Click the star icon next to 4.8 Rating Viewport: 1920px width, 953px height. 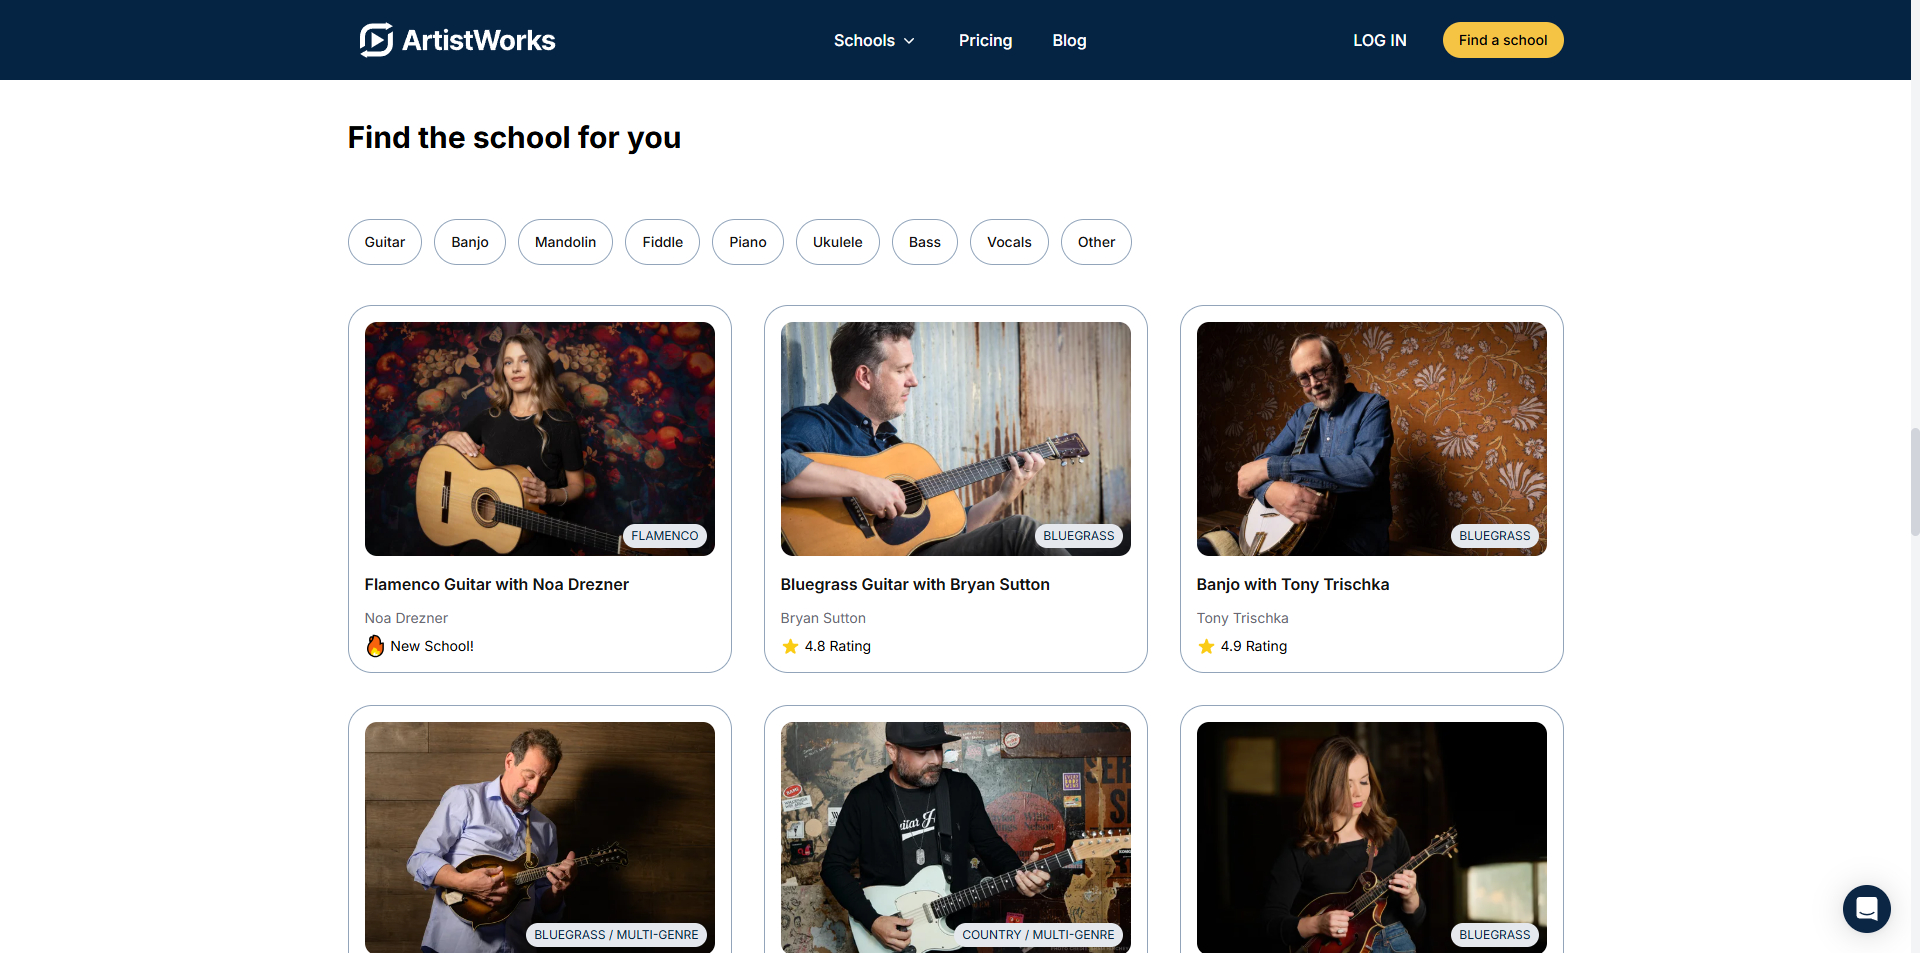(x=790, y=646)
